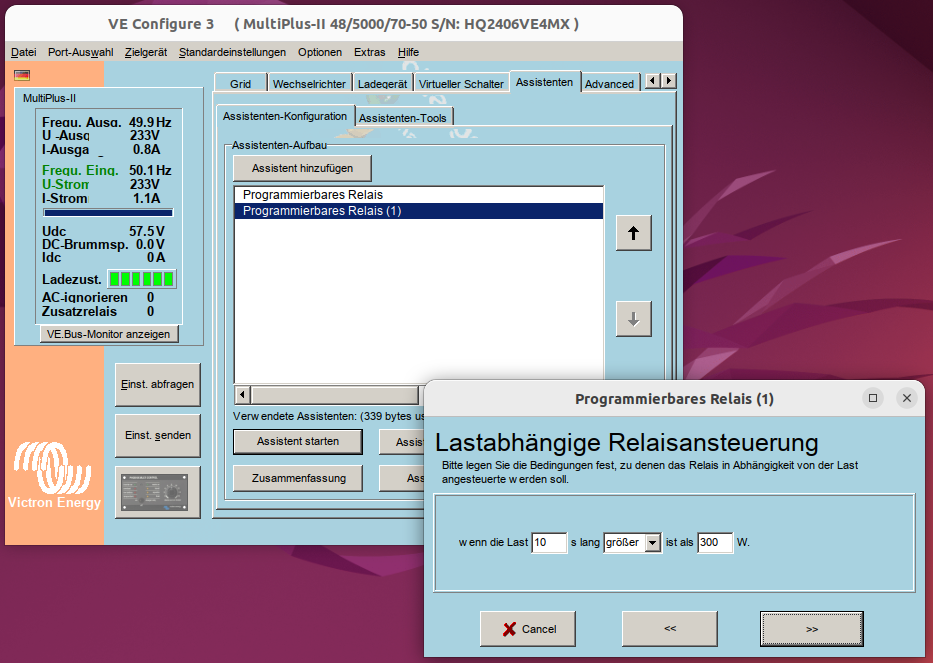The width and height of the screenshot is (933, 663).
Task: Click the Zusammenfassung button
Action: 298,479
